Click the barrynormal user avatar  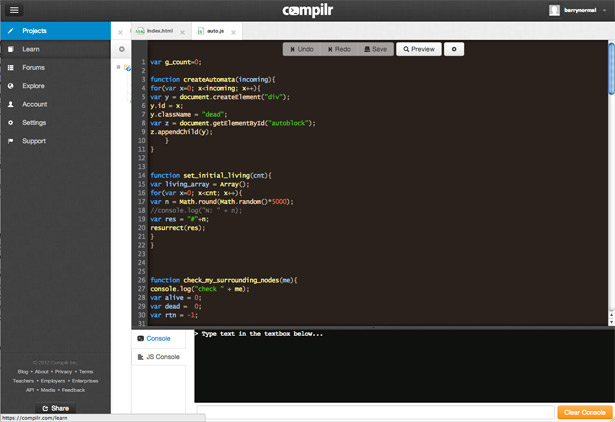pos(554,10)
